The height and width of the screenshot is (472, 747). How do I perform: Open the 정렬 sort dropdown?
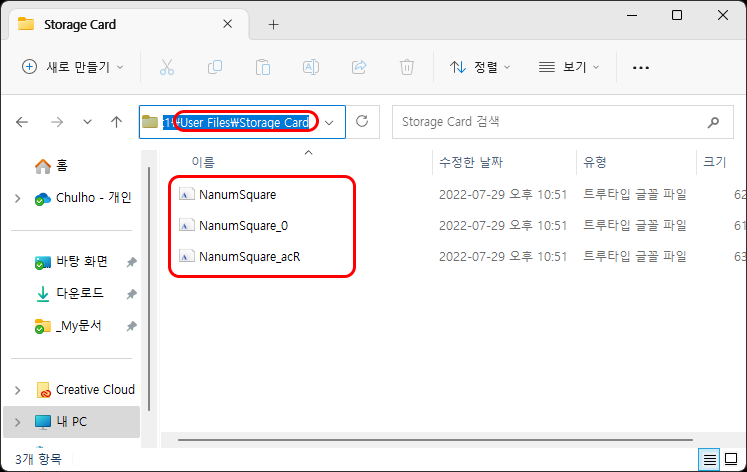click(x=480, y=67)
